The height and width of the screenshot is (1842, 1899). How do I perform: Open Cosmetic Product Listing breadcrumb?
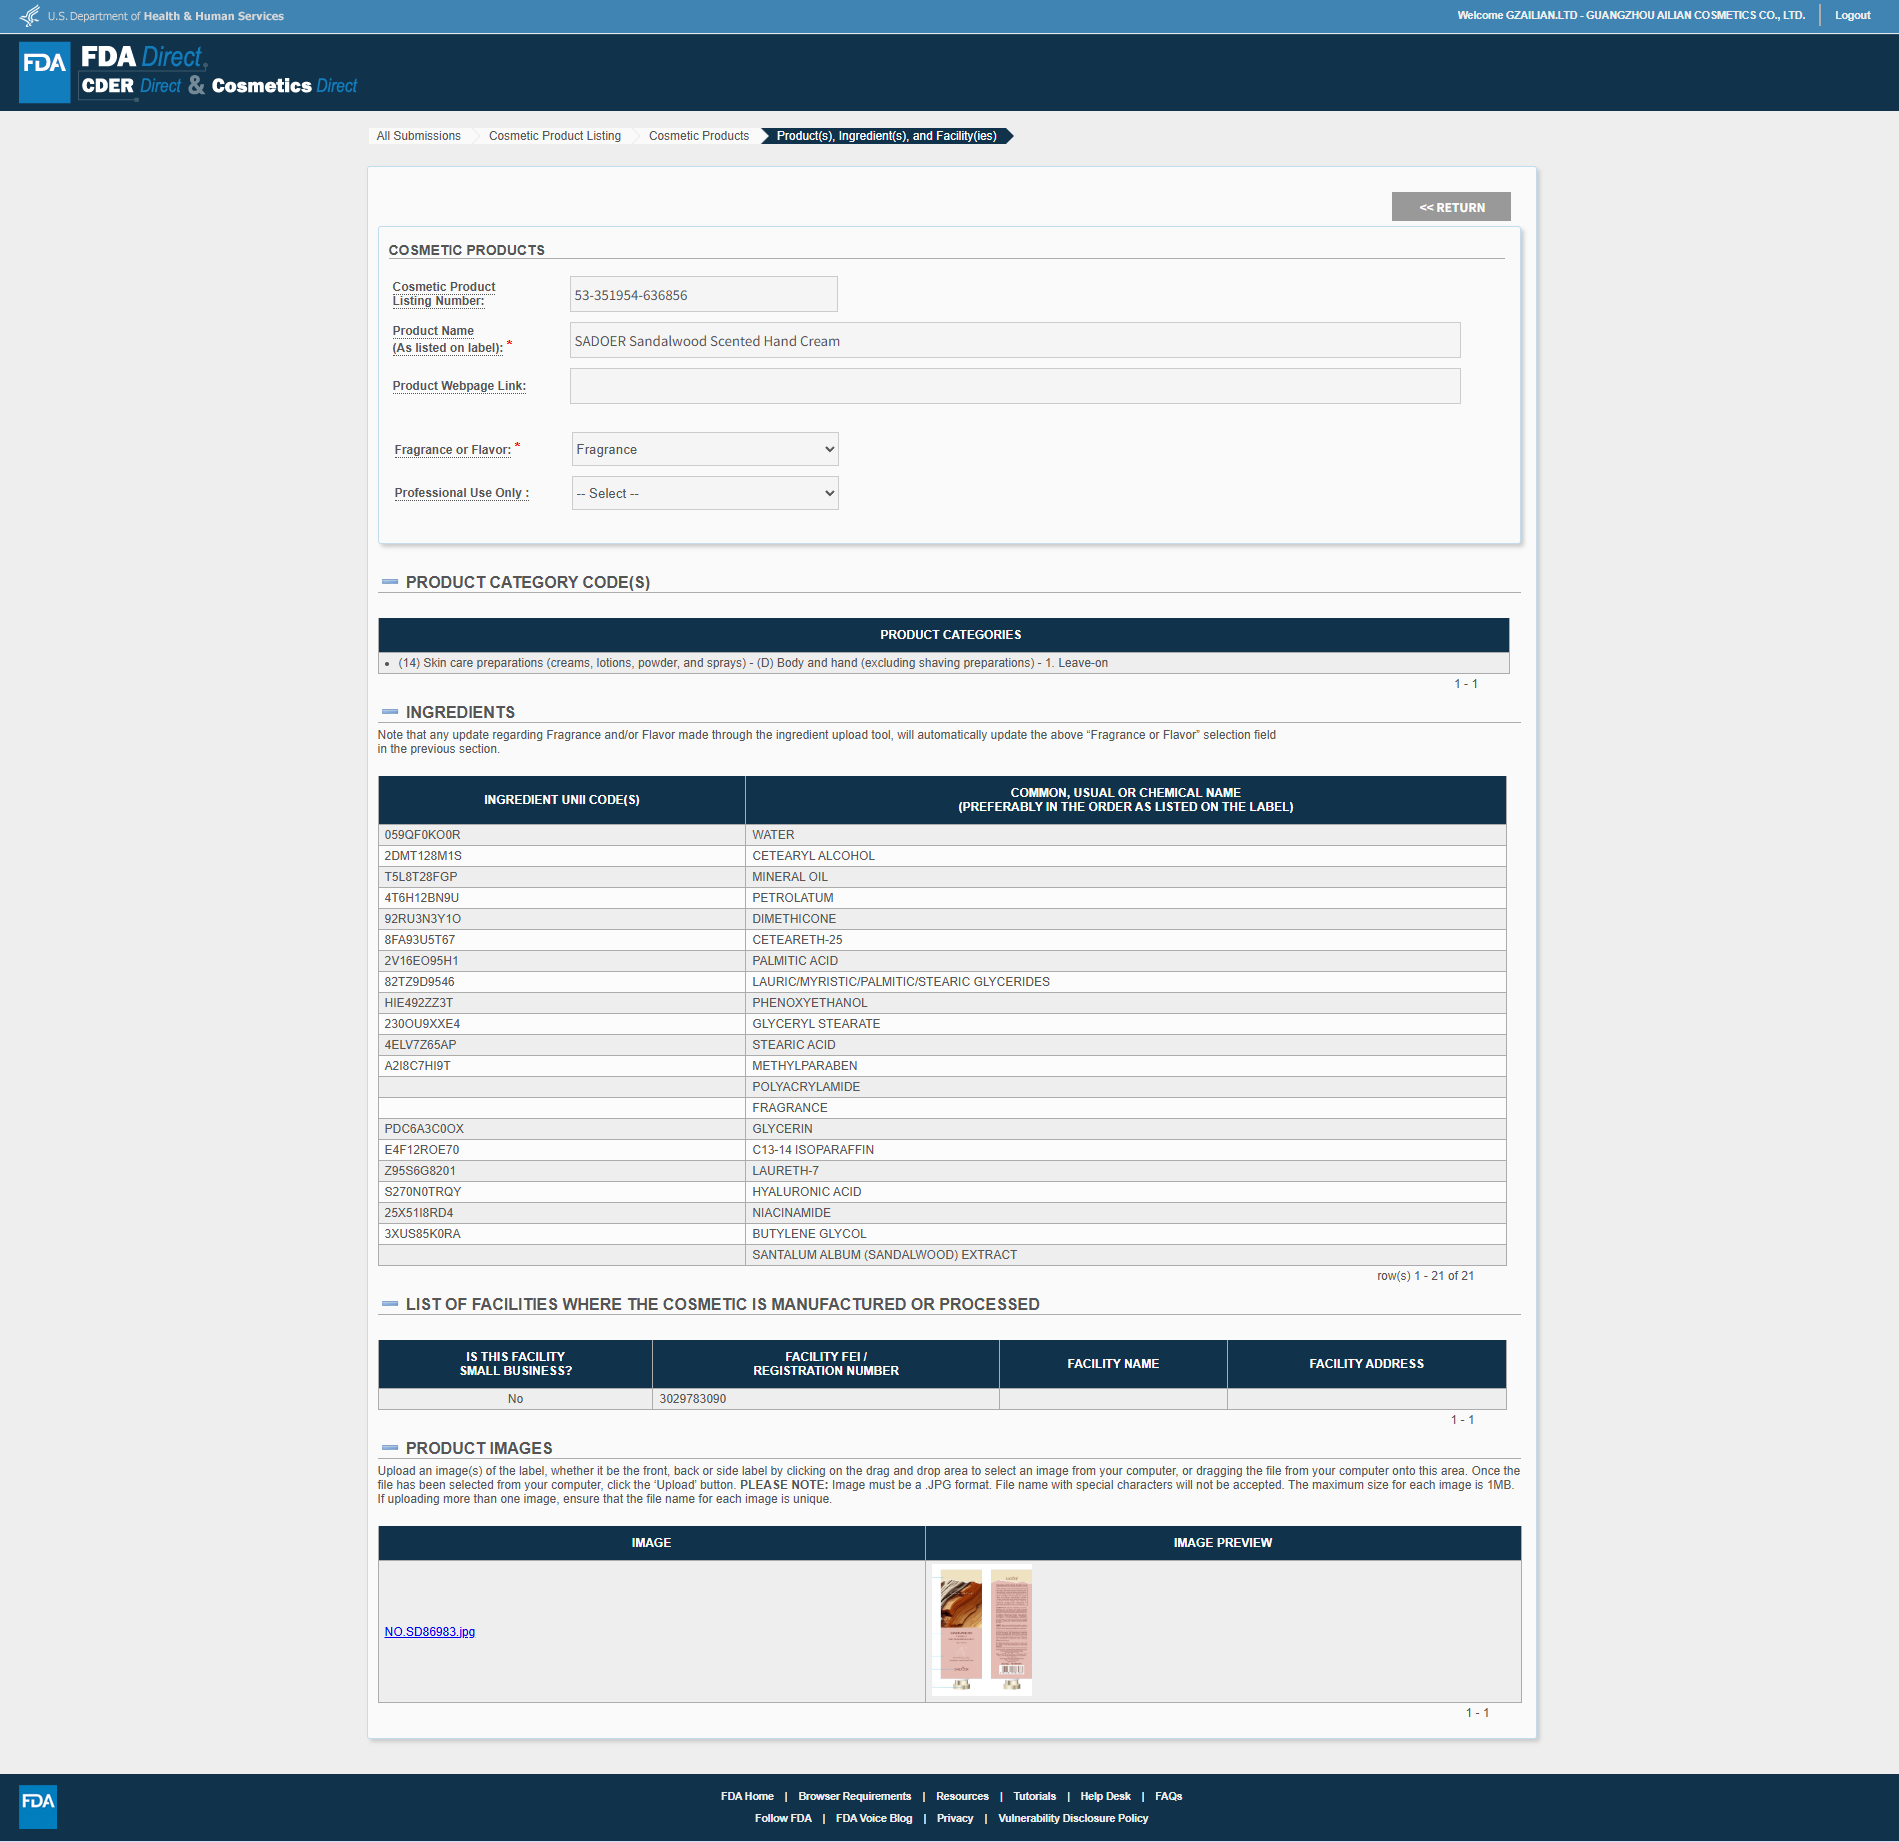554,136
